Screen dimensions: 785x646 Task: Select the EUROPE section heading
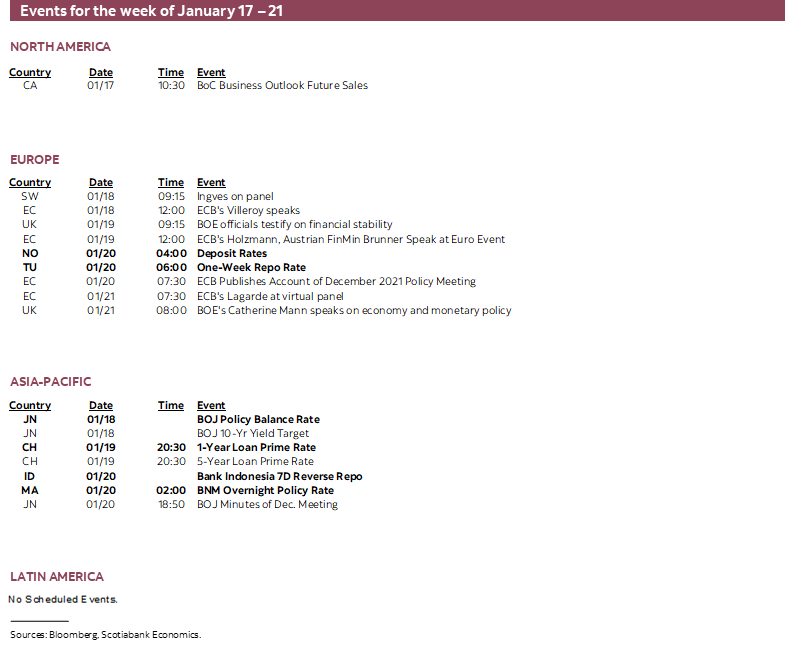pos(35,160)
